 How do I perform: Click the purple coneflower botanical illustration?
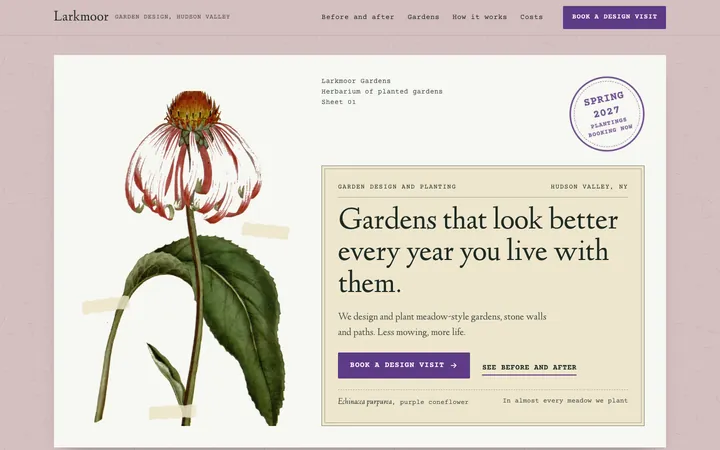coord(191,258)
